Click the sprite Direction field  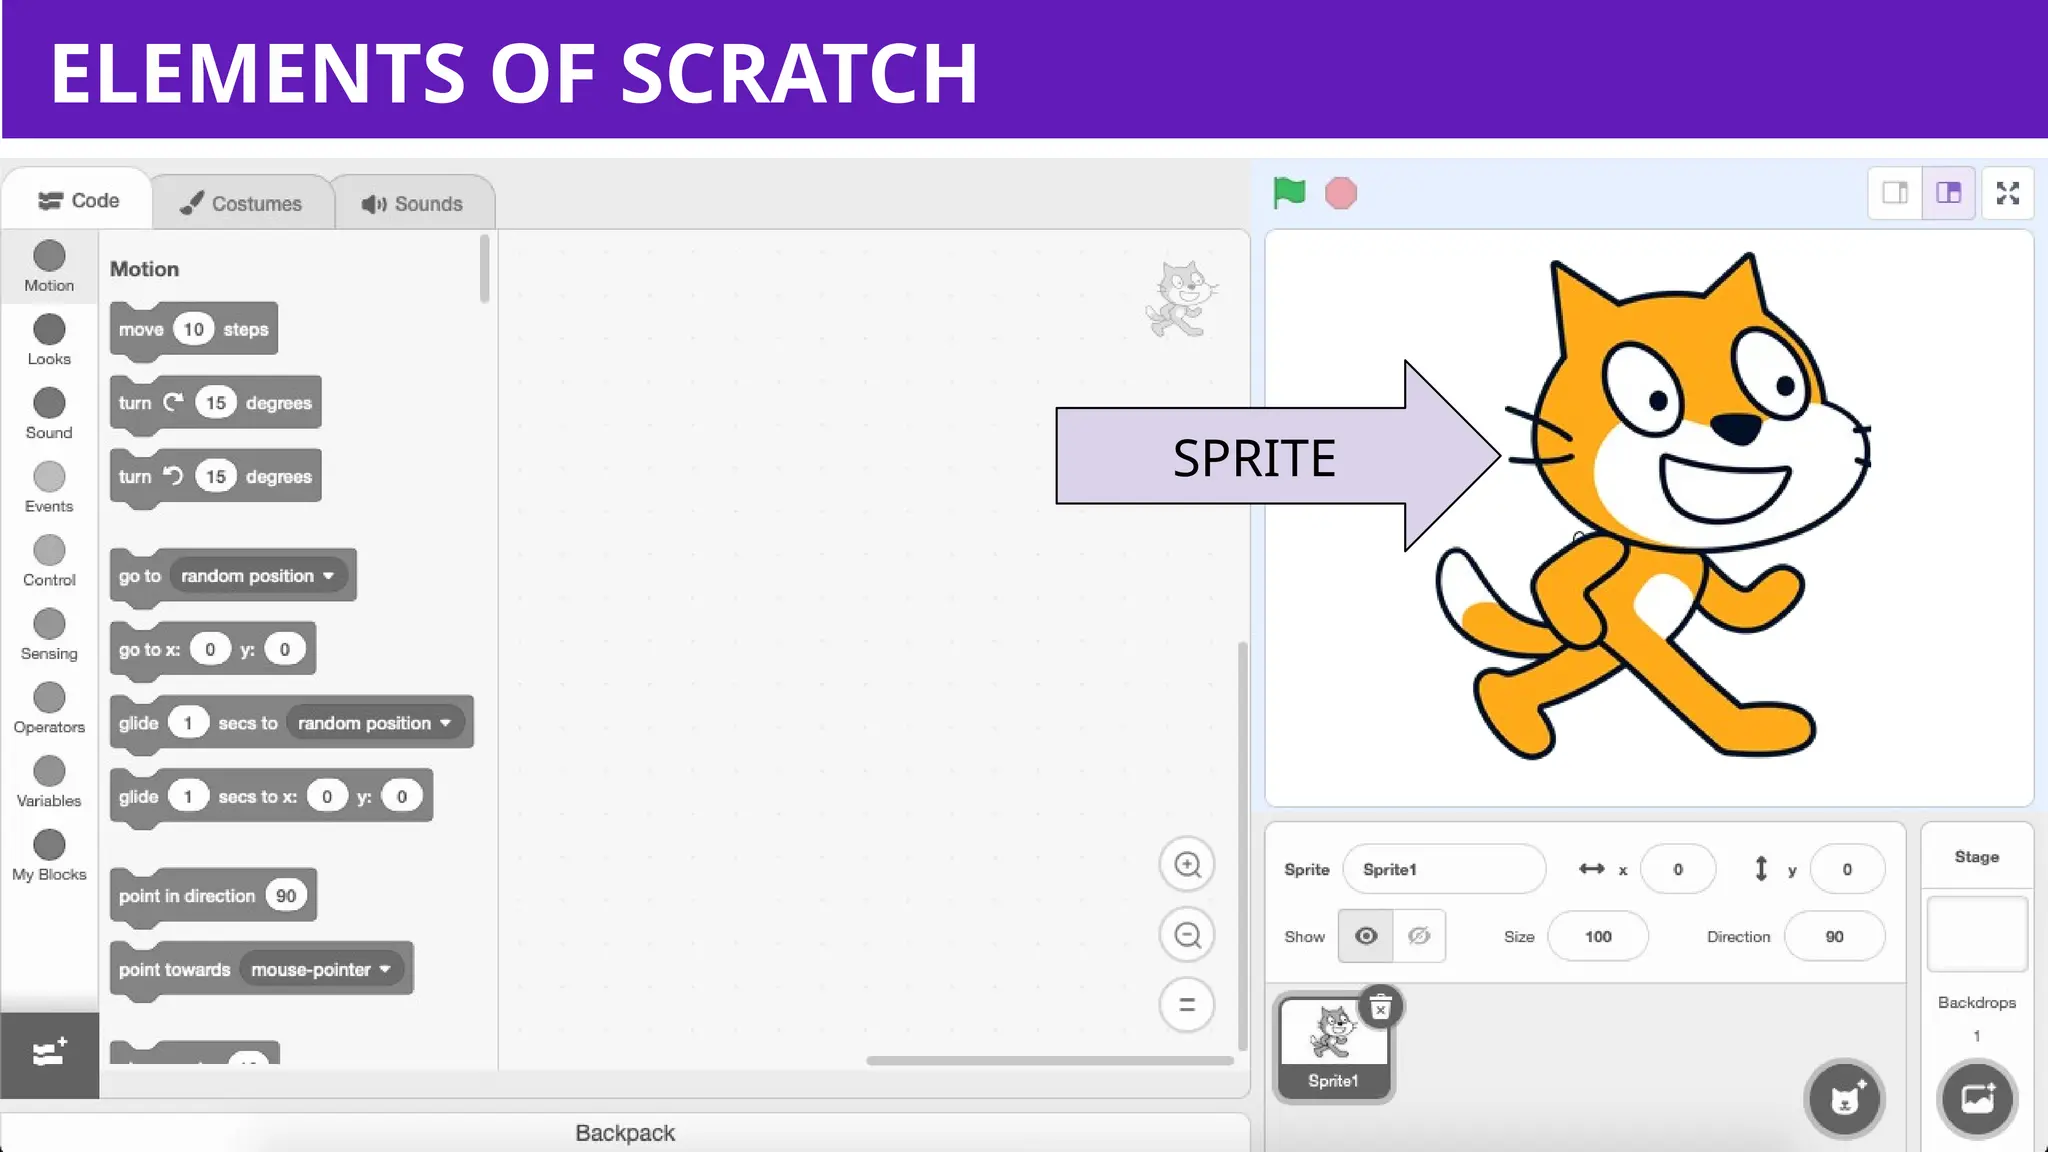pos(1834,936)
